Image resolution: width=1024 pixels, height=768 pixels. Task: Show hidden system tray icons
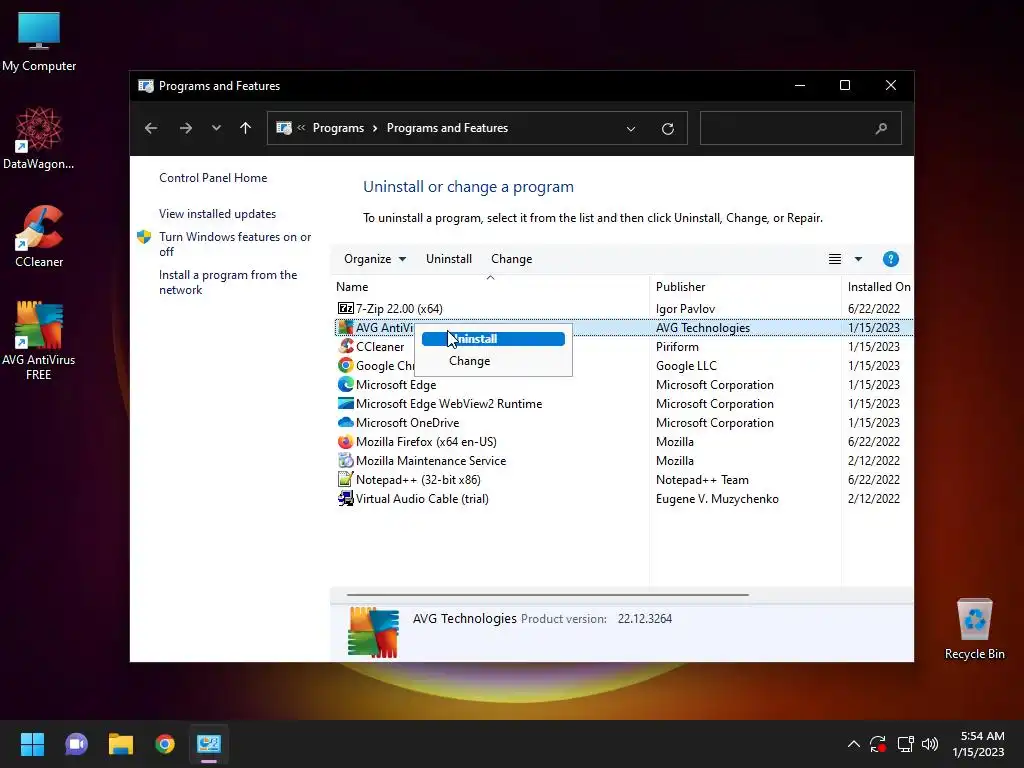tap(854, 744)
